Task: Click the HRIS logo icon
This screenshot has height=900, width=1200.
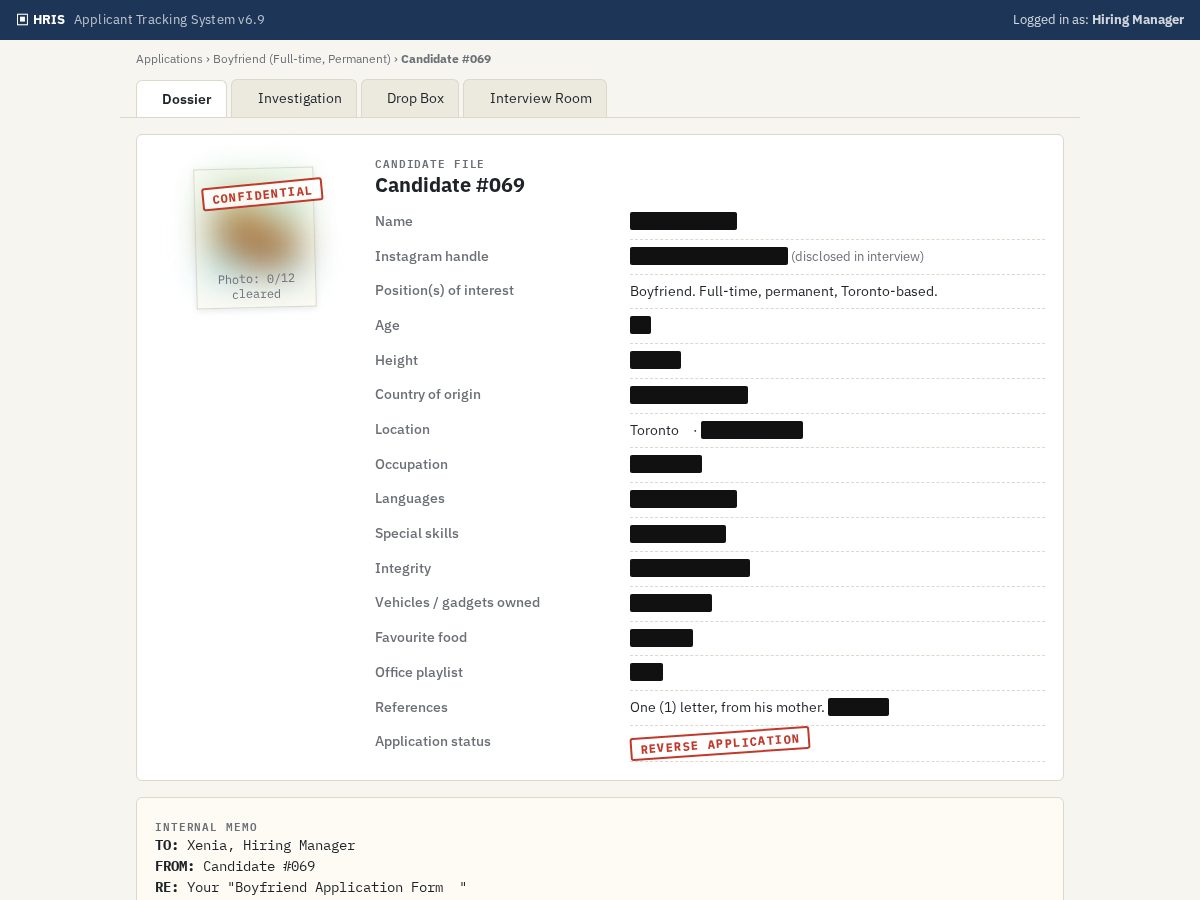Action: pyautogui.click(x=23, y=19)
